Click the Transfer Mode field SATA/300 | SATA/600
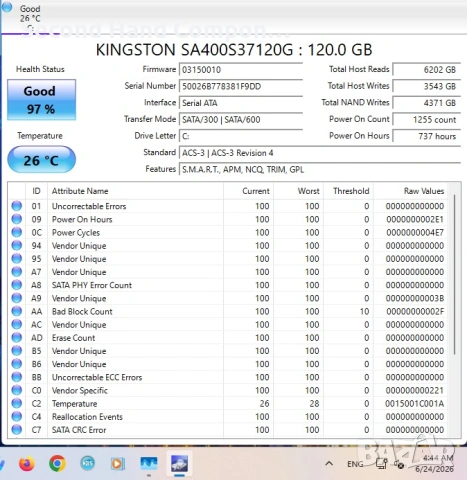Image resolution: width=467 pixels, height=480 pixels. tap(241, 120)
